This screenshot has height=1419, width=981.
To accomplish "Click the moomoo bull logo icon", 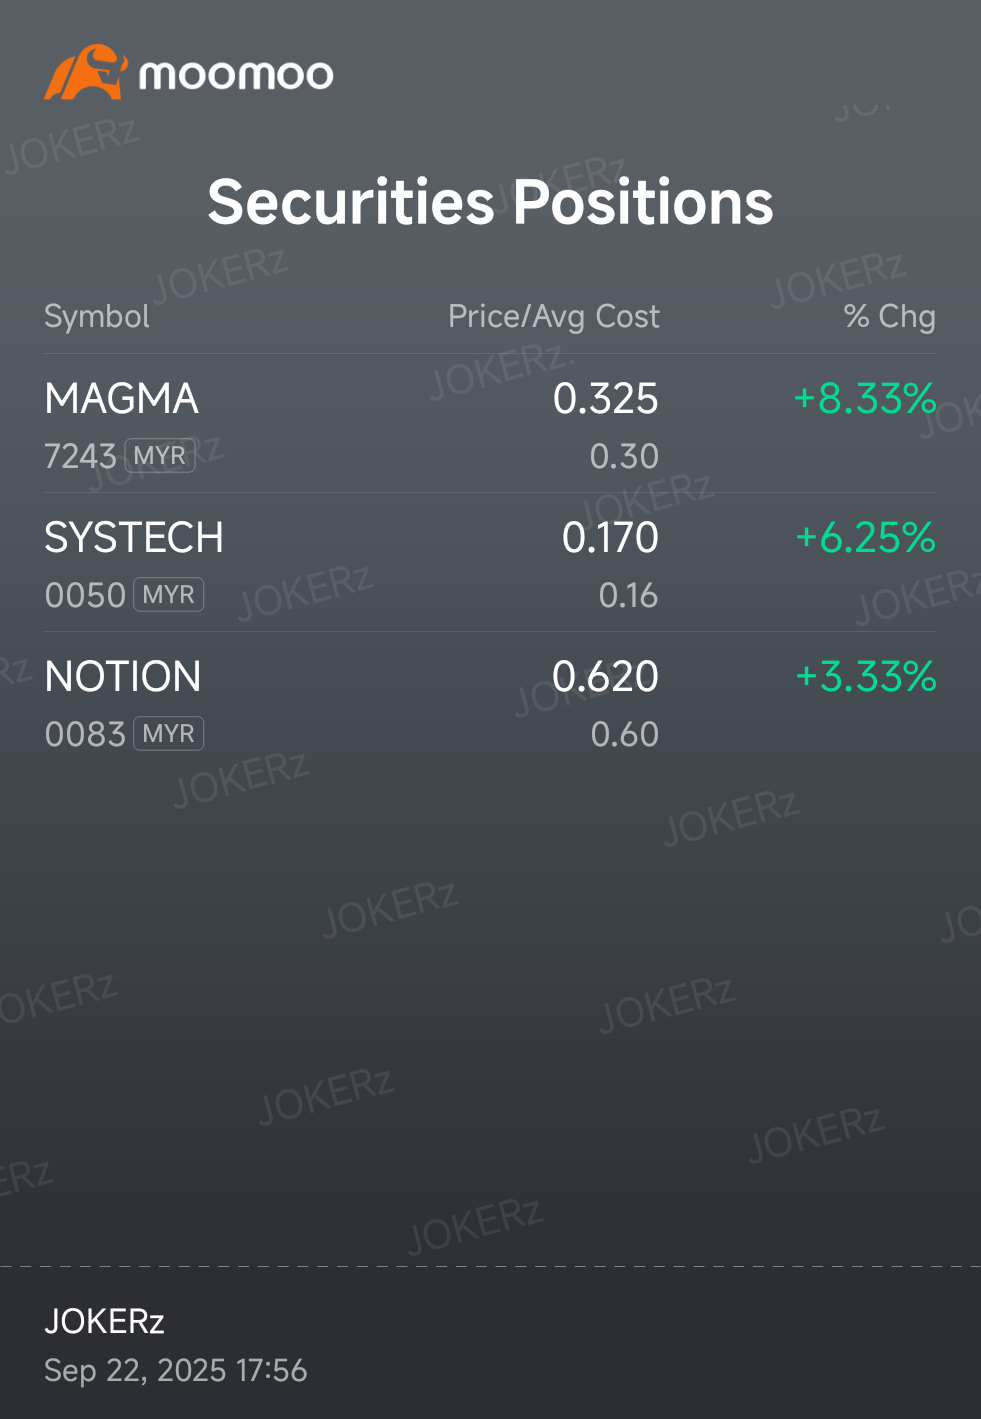I will point(86,72).
